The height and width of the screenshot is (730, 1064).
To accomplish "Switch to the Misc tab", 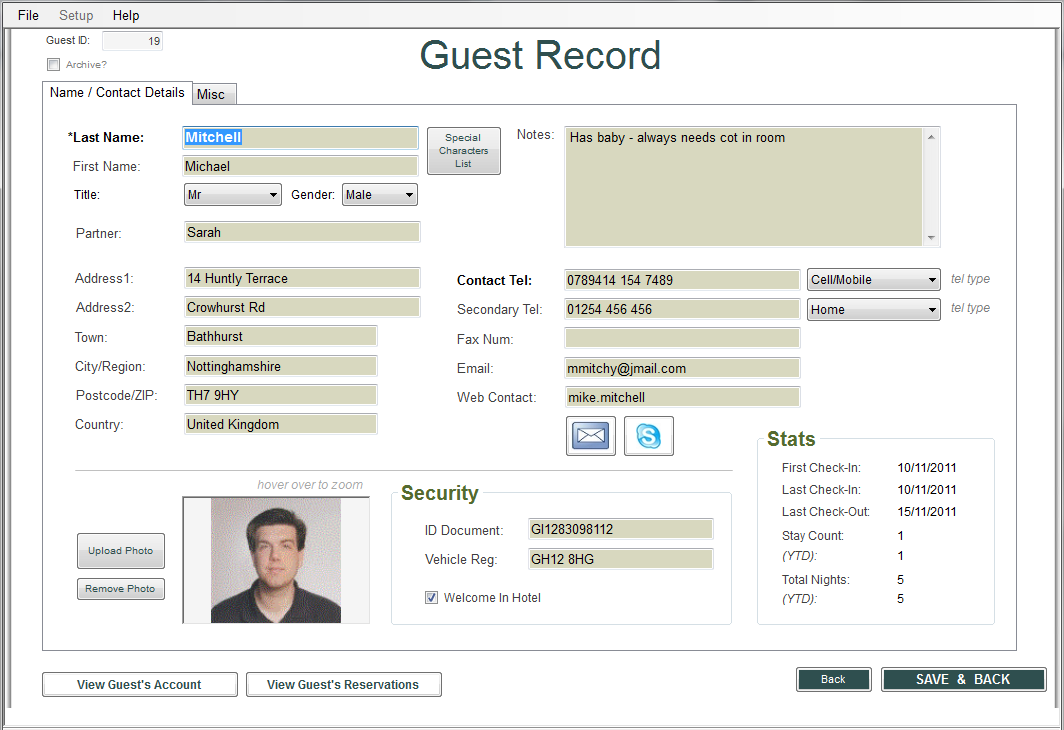I will point(211,94).
